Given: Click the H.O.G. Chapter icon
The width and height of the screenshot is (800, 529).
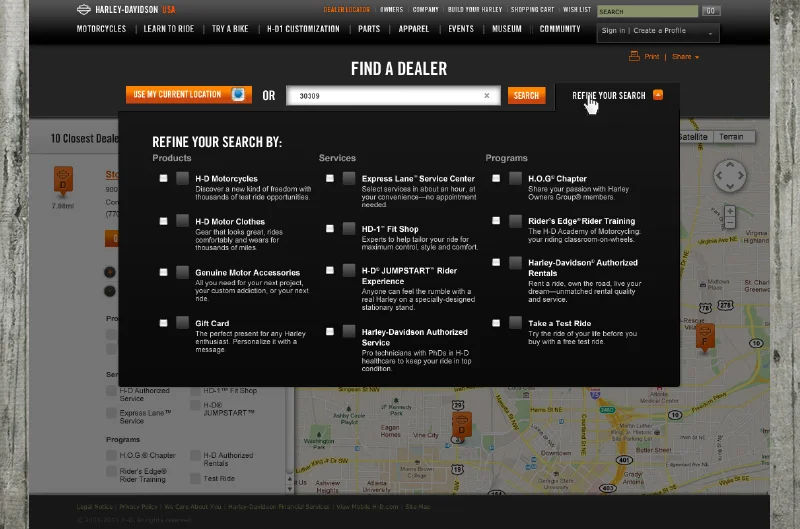Looking at the screenshot, I should 515,178.
